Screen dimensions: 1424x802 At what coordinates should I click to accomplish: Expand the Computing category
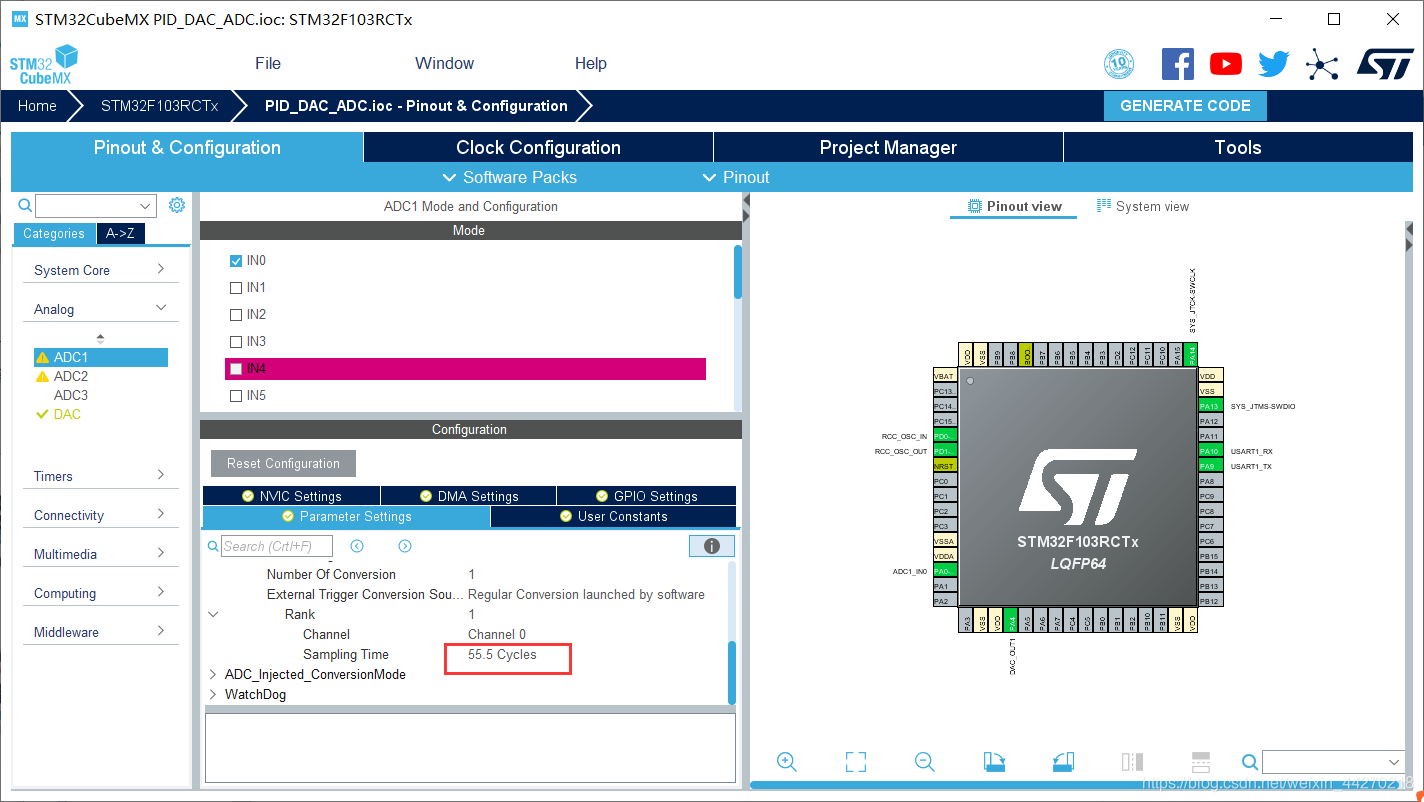pos(161,592)
